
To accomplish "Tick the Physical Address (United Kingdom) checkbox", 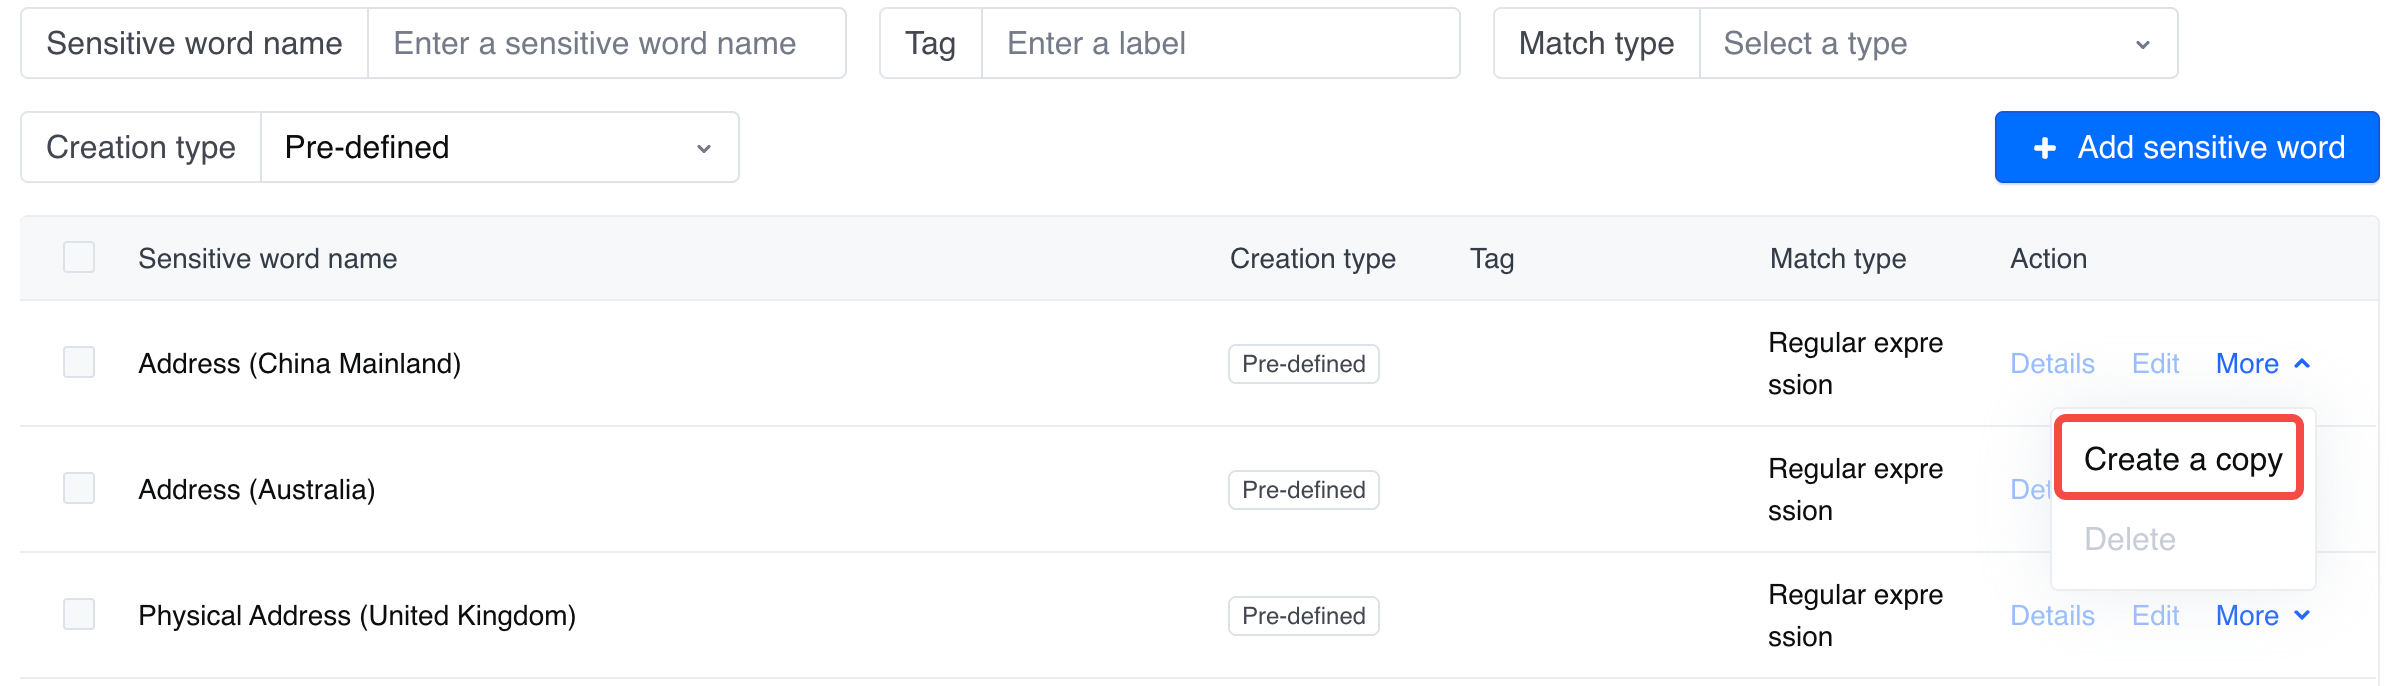I will (x=79, y=615).
